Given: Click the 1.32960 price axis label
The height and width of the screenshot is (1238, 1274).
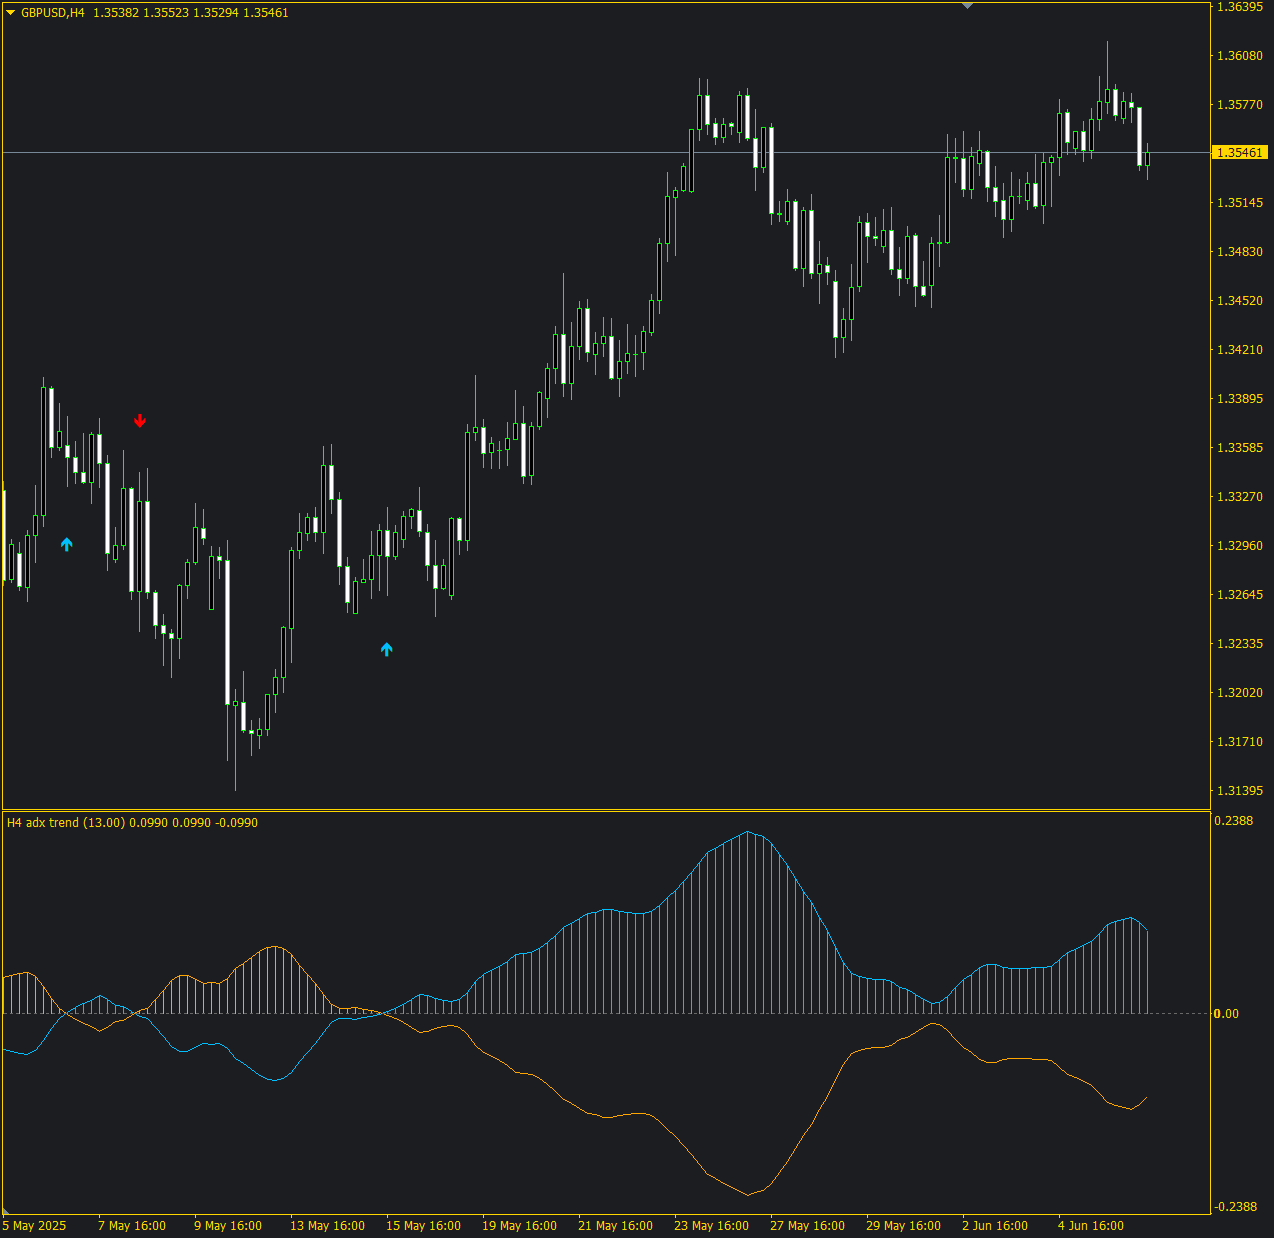Looking at the screenshot, I should tap(1239, 546).
